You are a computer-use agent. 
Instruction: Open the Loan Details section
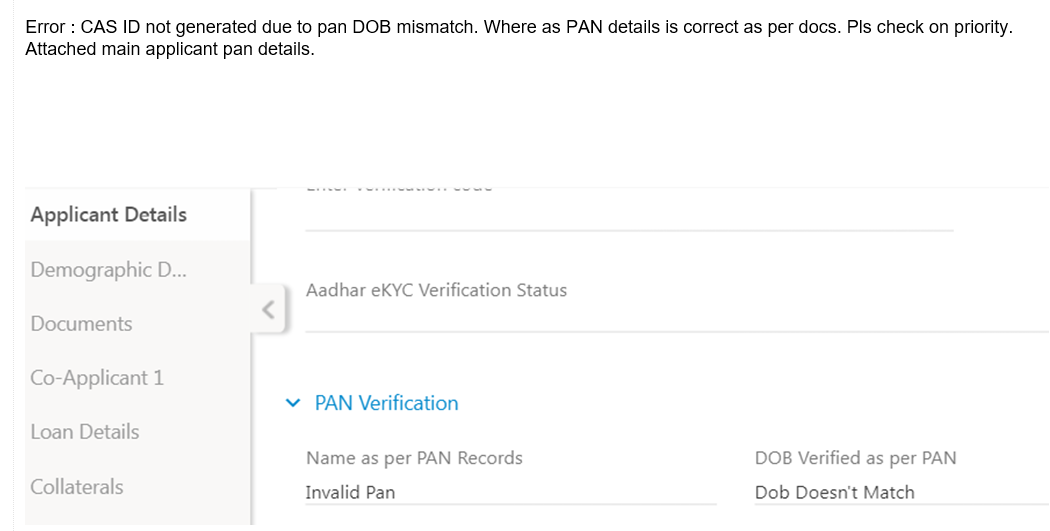[85, 432]
